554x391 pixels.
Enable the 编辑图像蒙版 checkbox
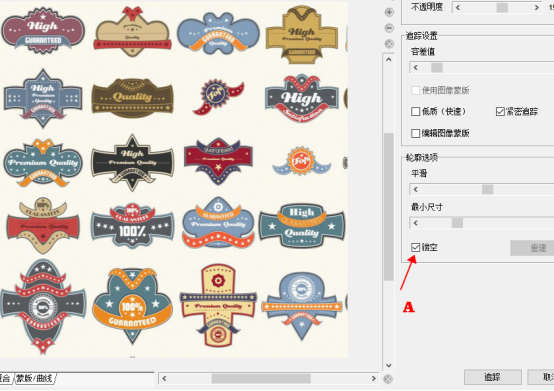coord(416,133)
